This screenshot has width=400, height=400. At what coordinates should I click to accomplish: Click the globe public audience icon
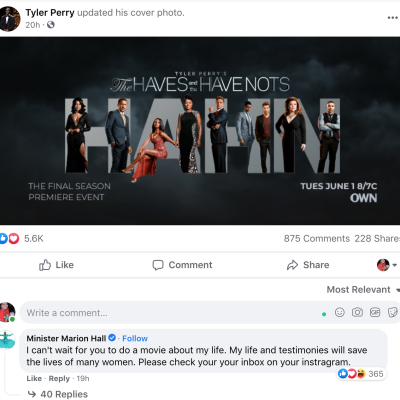51,25
